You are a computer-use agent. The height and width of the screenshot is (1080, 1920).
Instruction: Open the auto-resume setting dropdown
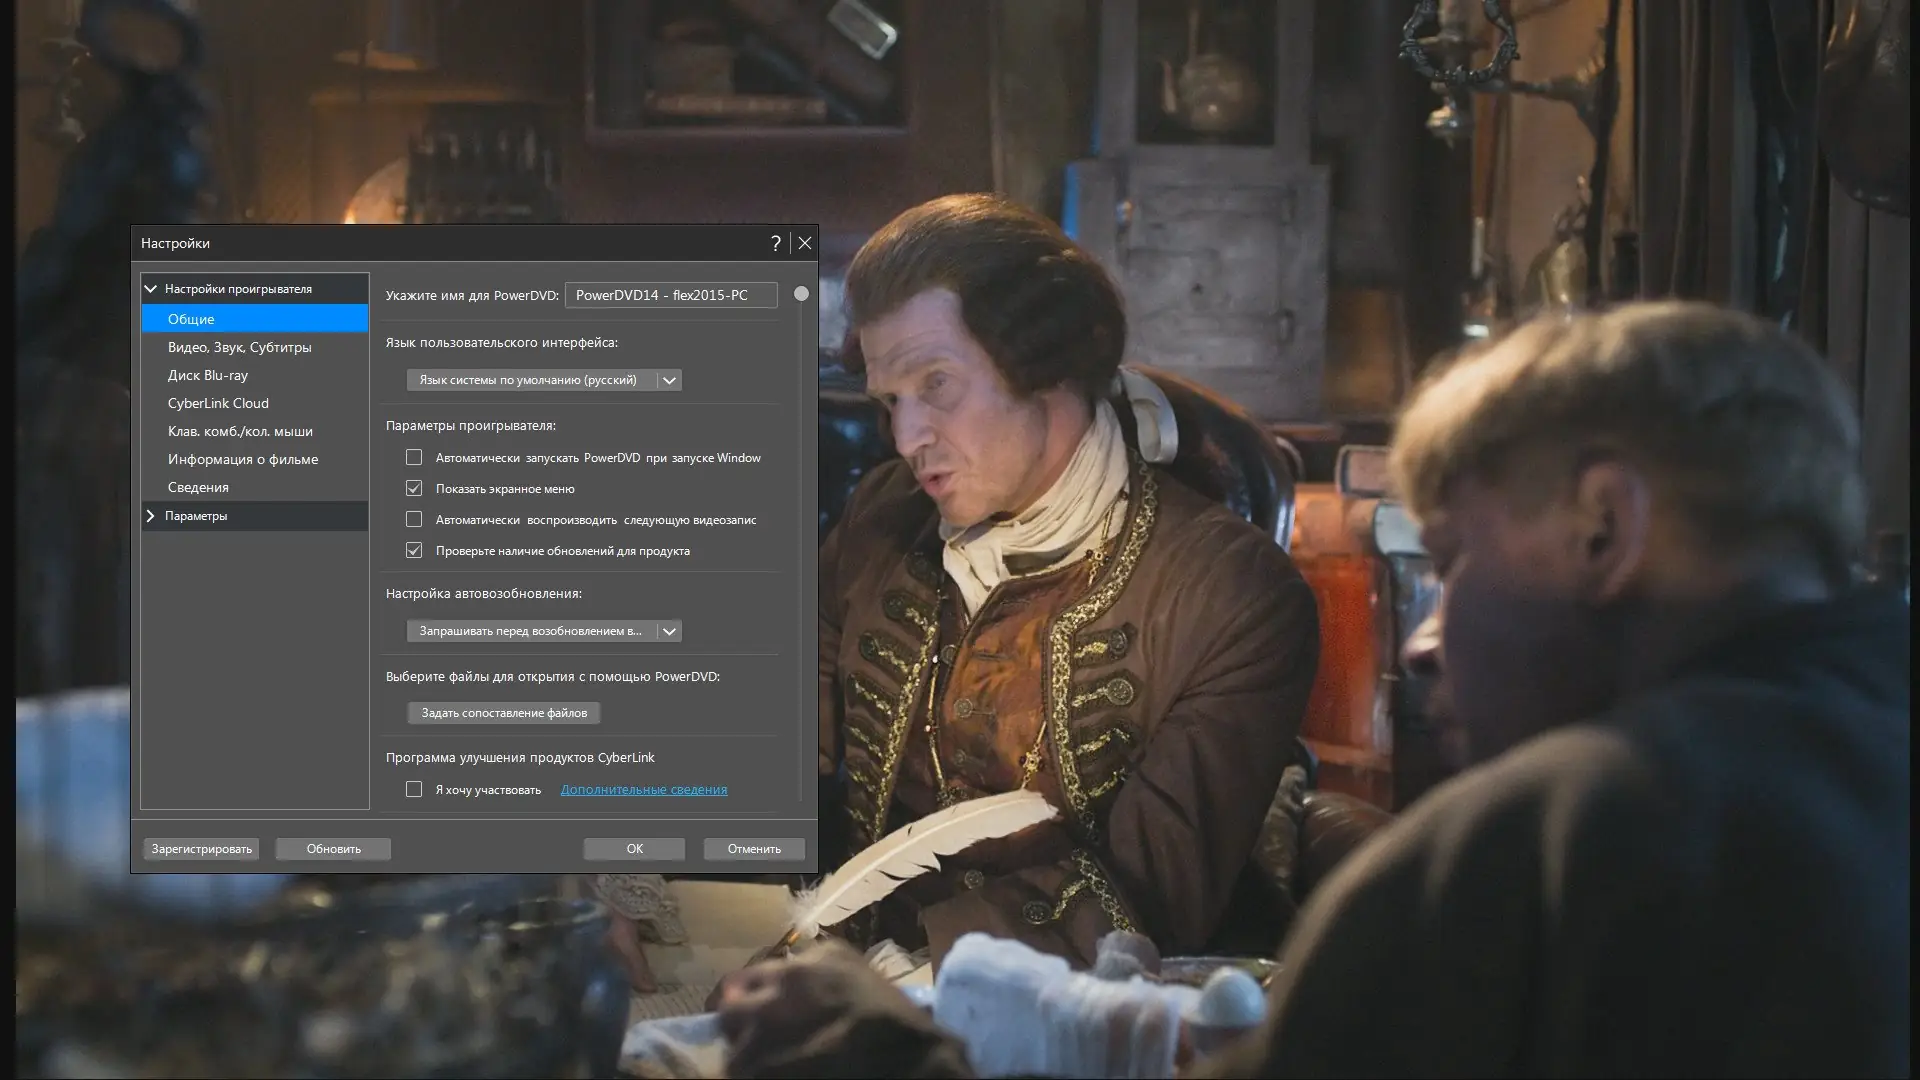click(x=669, y=631)
